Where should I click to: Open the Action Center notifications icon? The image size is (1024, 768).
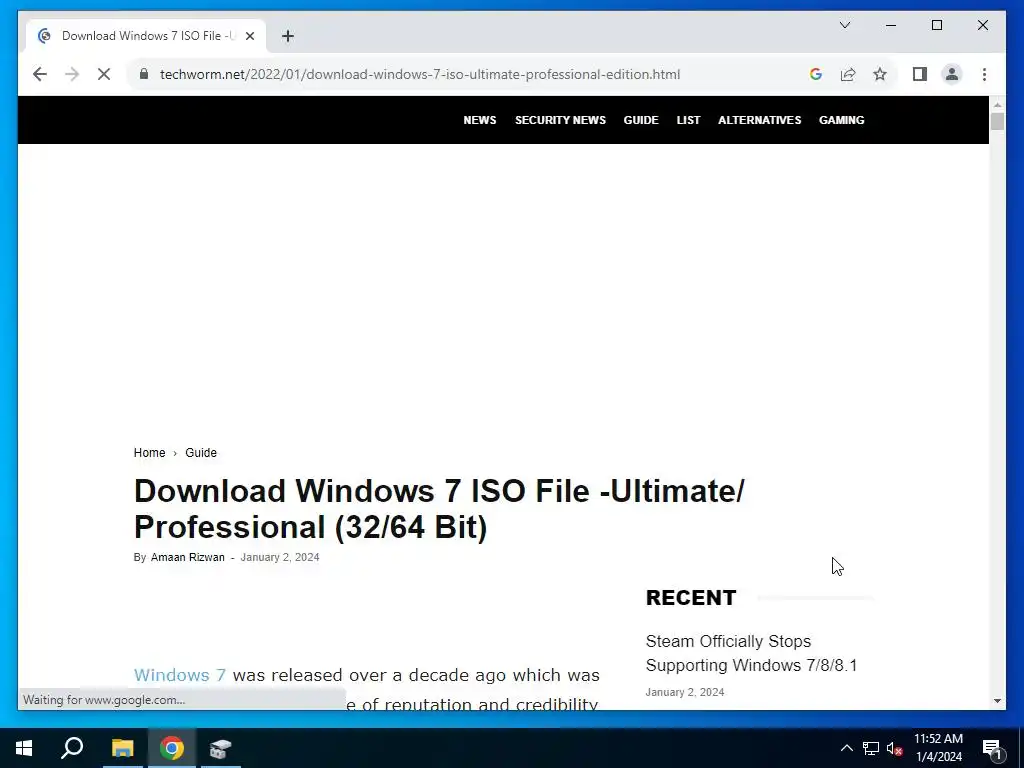992,748
